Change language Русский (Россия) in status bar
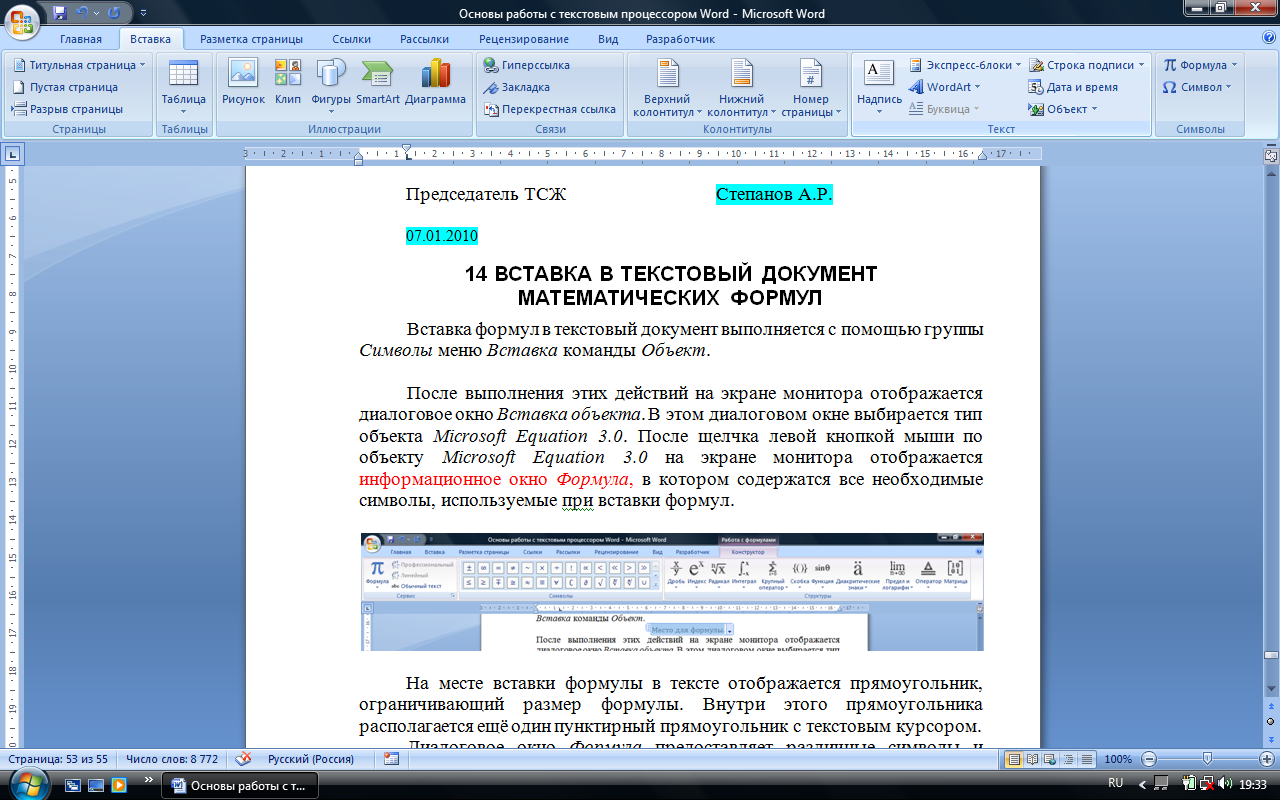 [x=310, y=759]
